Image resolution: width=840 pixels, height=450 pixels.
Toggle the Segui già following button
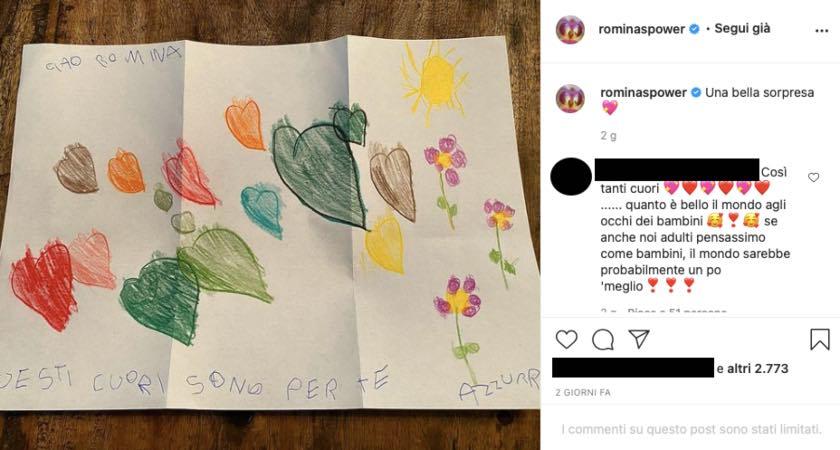click(x=742, y=28)
